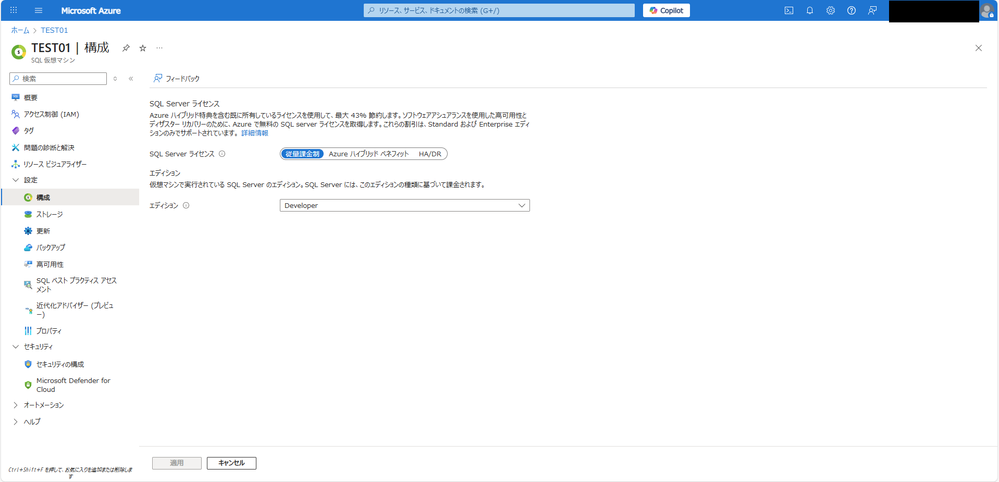This screenshot has width=999, height=482.
Task: Collapse the セキュリティ section
Action: point(16,347)
